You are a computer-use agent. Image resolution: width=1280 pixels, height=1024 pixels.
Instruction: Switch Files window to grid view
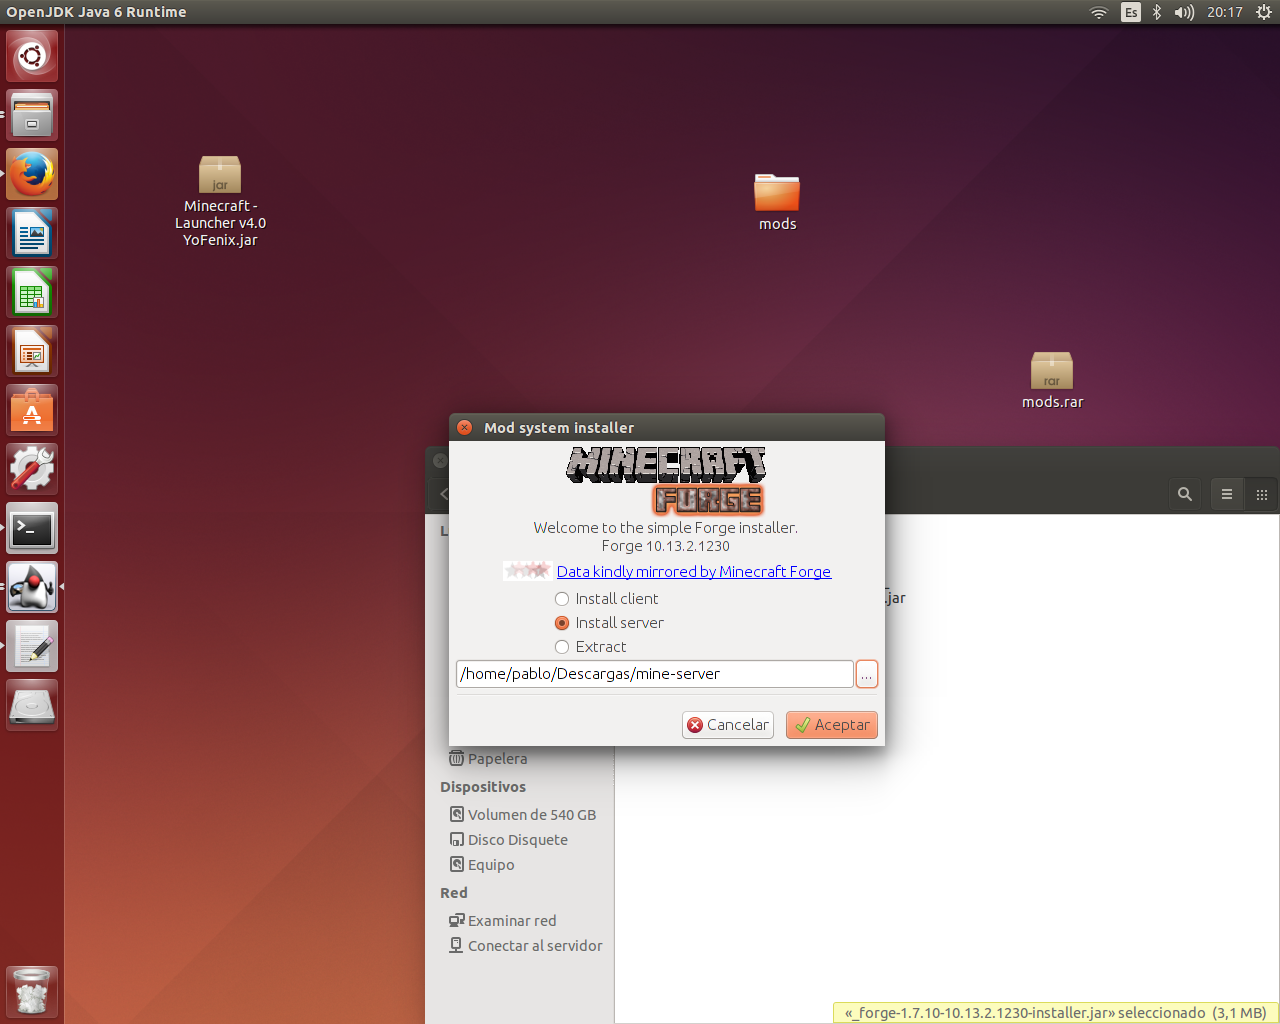[1262, 494]
